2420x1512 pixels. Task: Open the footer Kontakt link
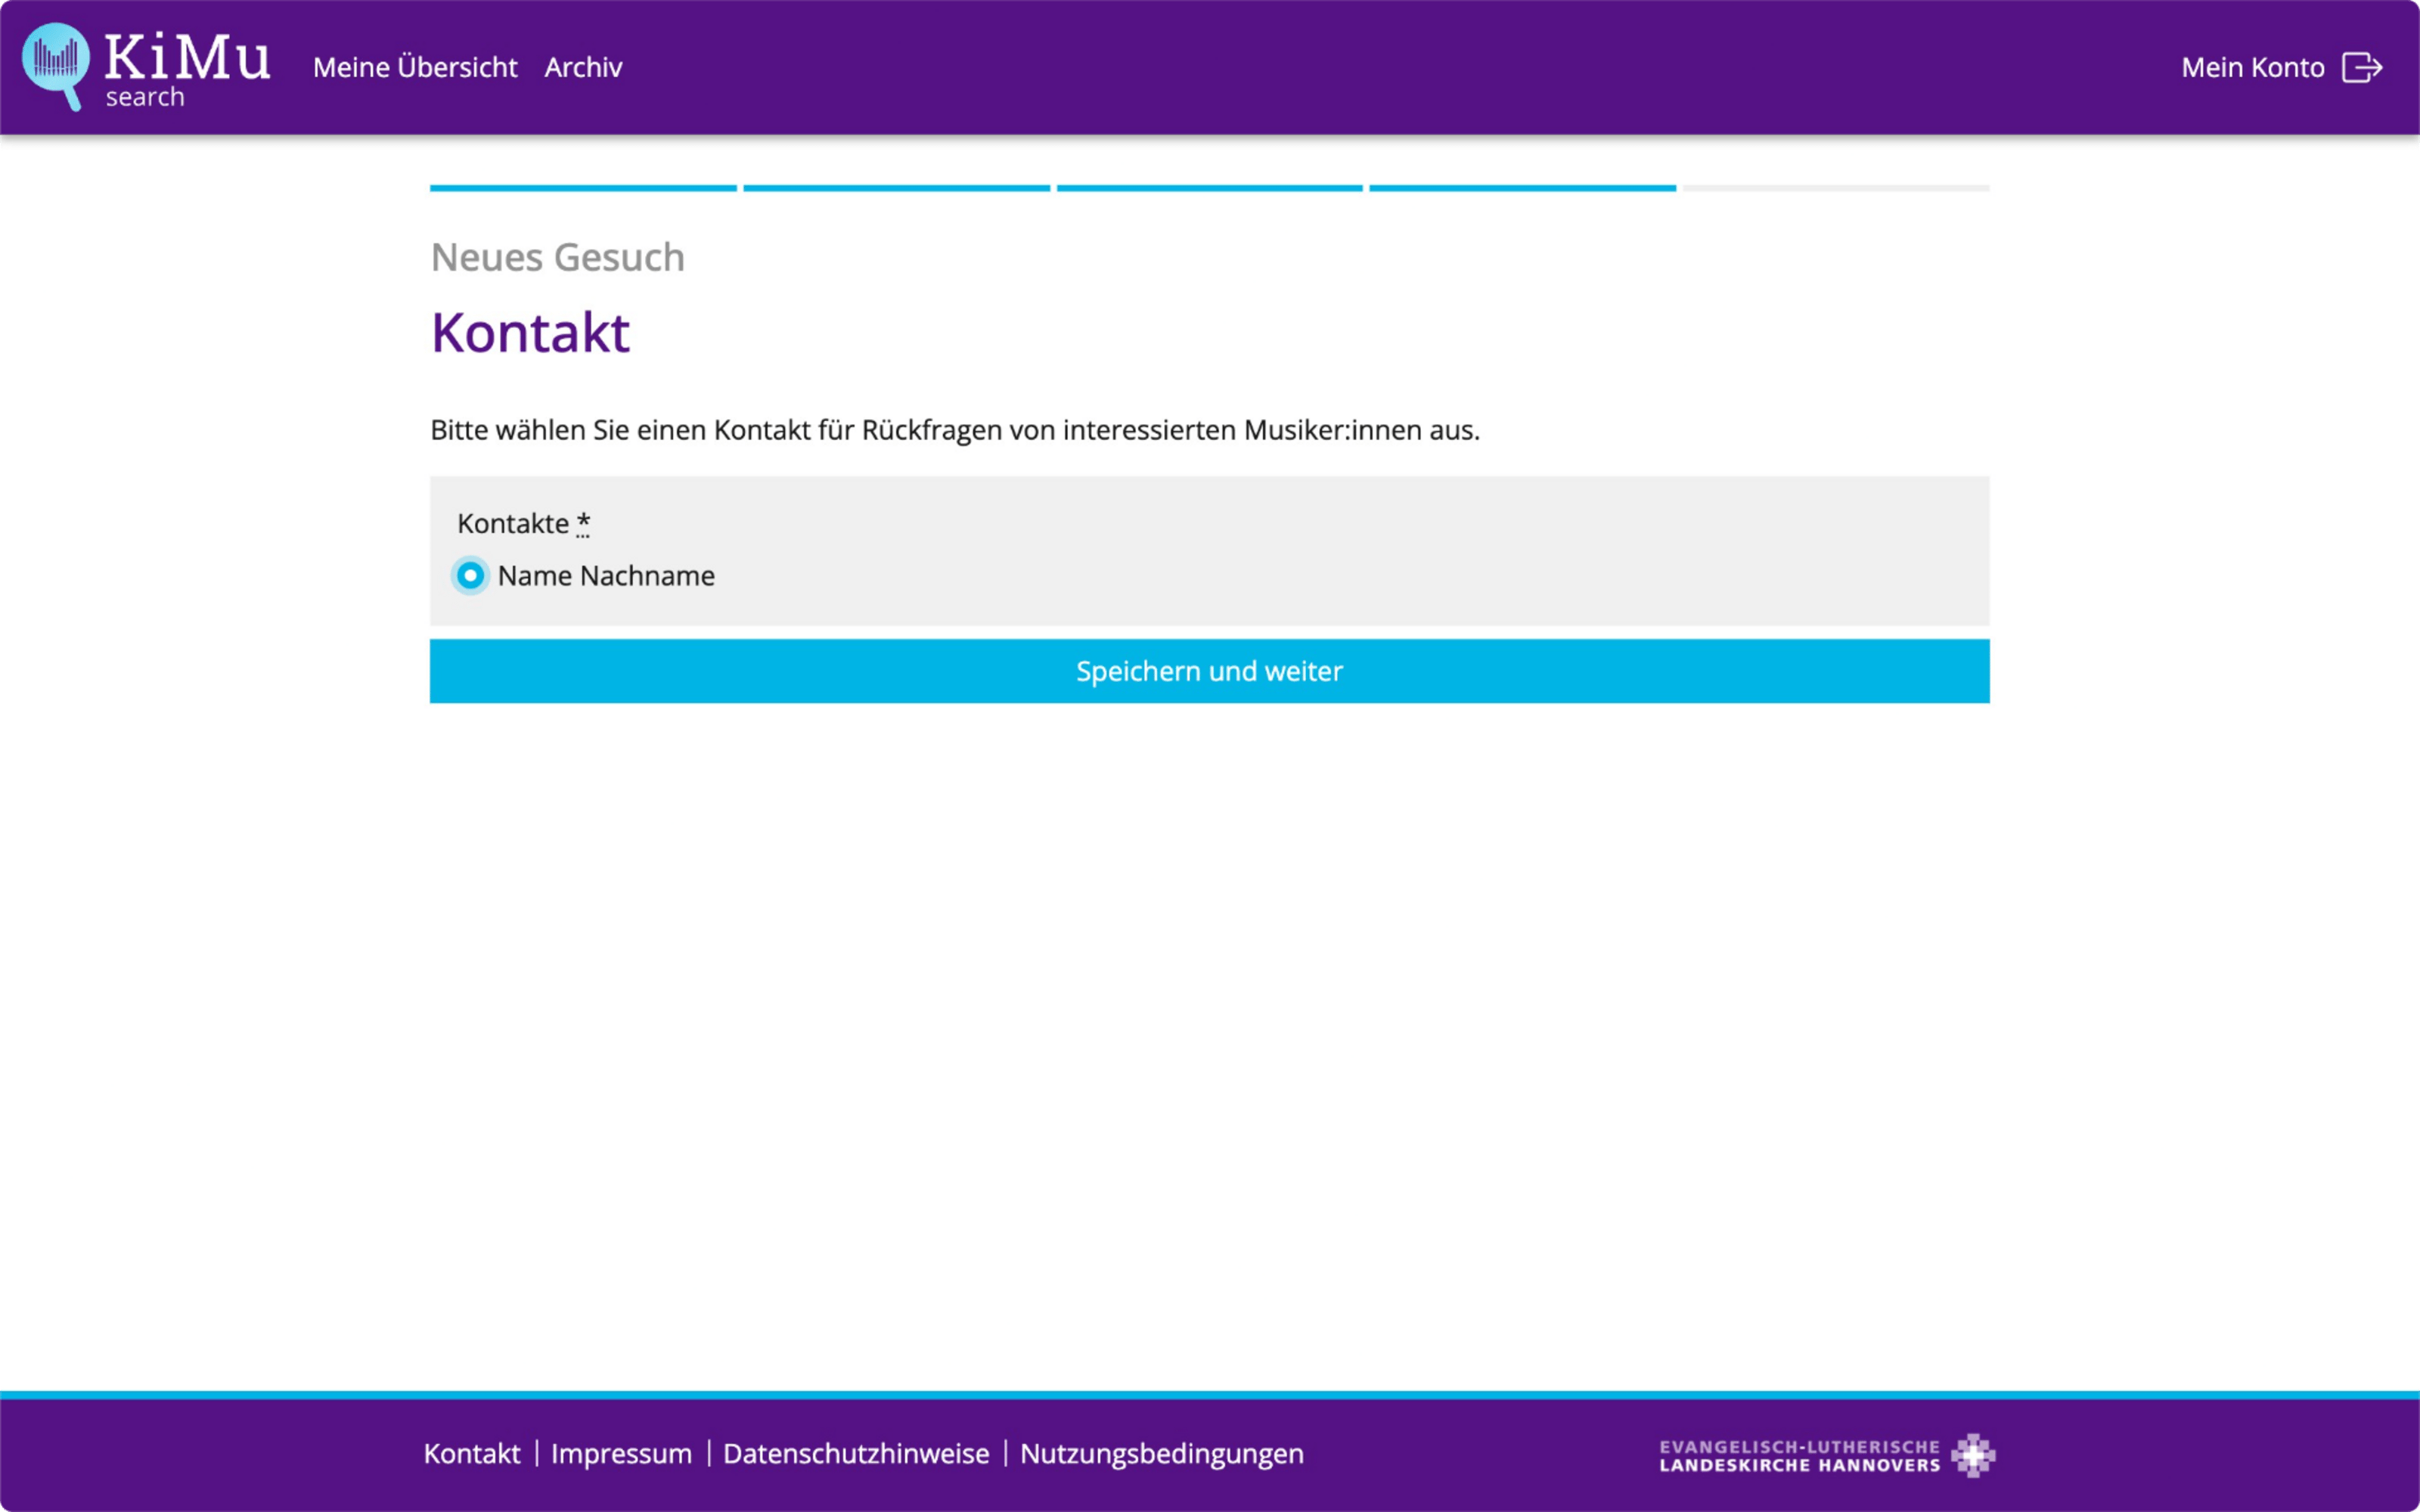click(x=472, y=1453)
